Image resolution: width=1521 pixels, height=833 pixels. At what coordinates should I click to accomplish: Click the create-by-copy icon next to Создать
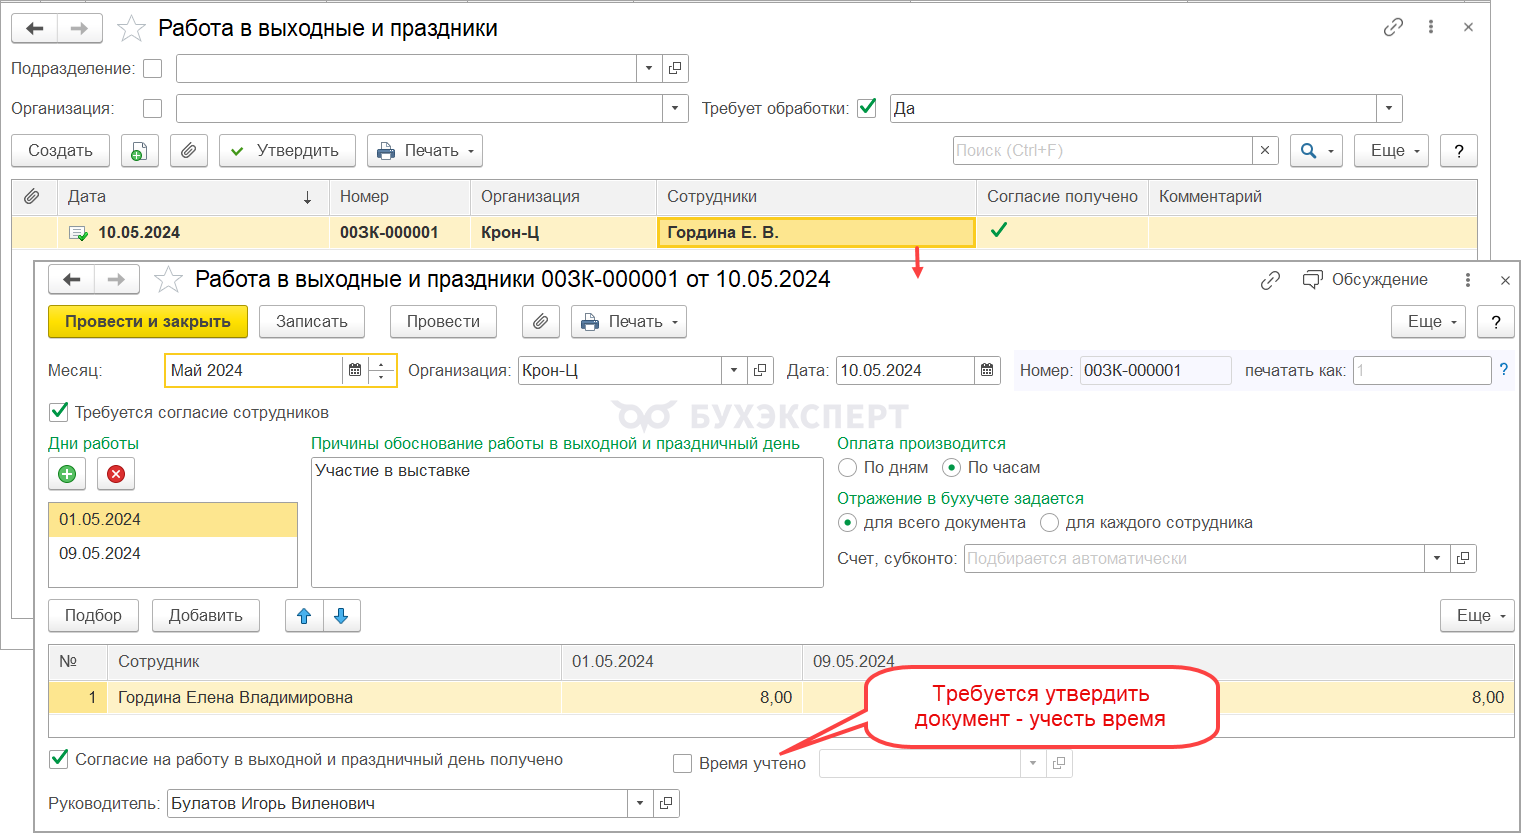pos(140,151)
